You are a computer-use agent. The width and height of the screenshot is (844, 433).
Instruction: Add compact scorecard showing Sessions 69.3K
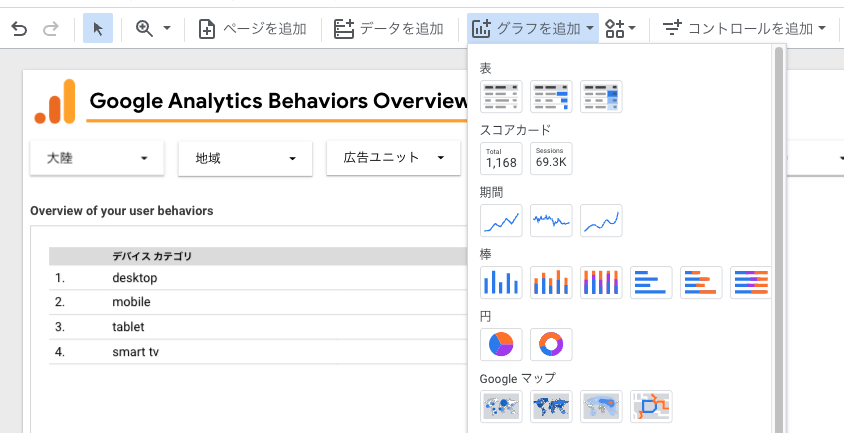click(x=551, y=158)
